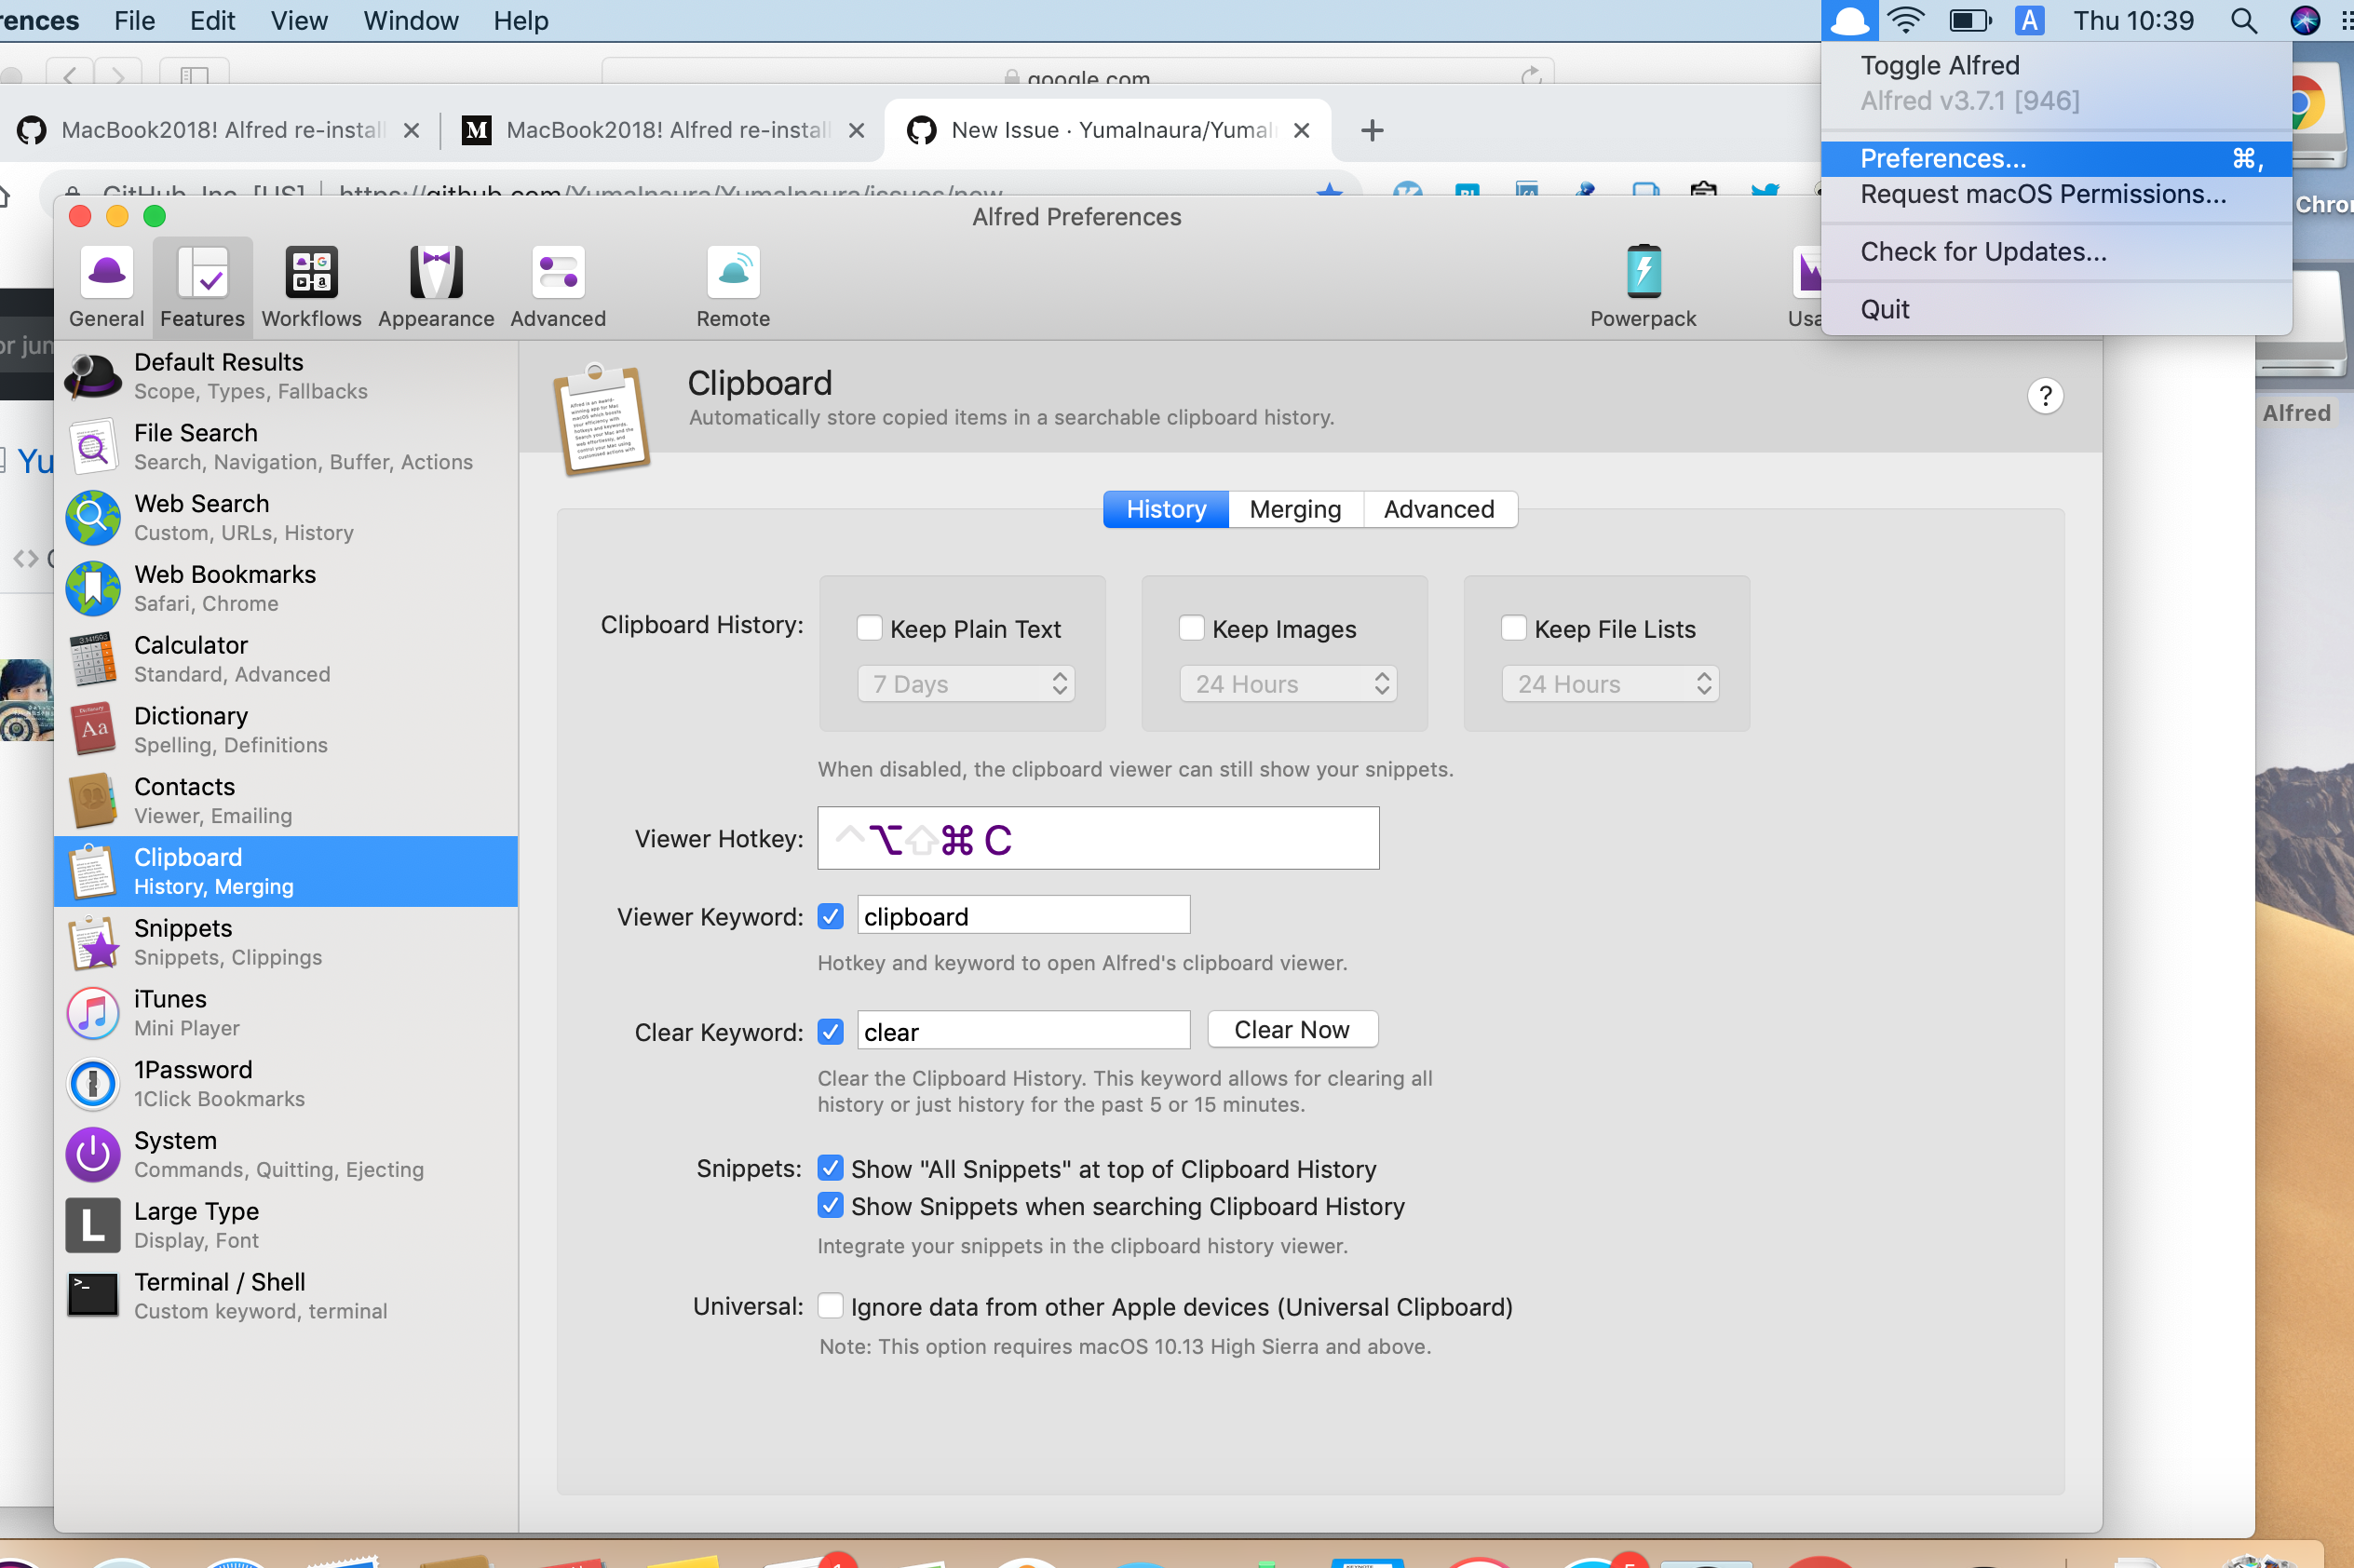The width and height of the screenshot is (2354, 1568).
Task: Open the Remote preferences pane
Action: click(x=733, y=287)
